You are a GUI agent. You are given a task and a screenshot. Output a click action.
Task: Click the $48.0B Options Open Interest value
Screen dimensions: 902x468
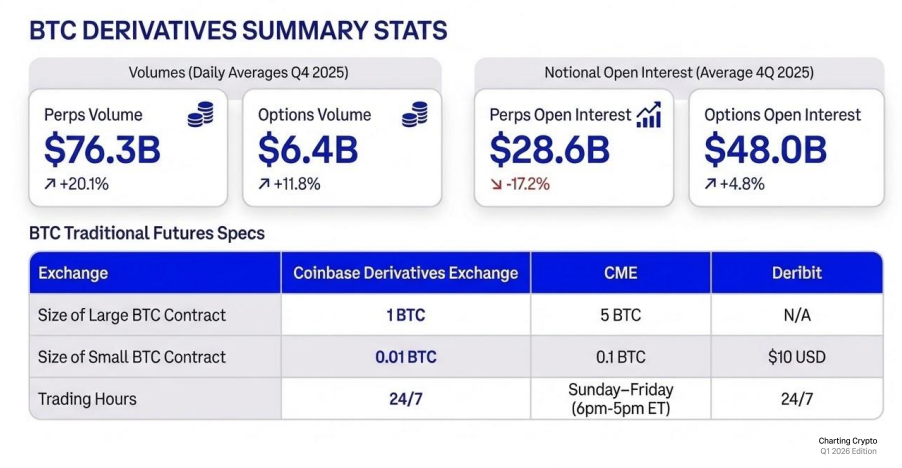point(765,150)
